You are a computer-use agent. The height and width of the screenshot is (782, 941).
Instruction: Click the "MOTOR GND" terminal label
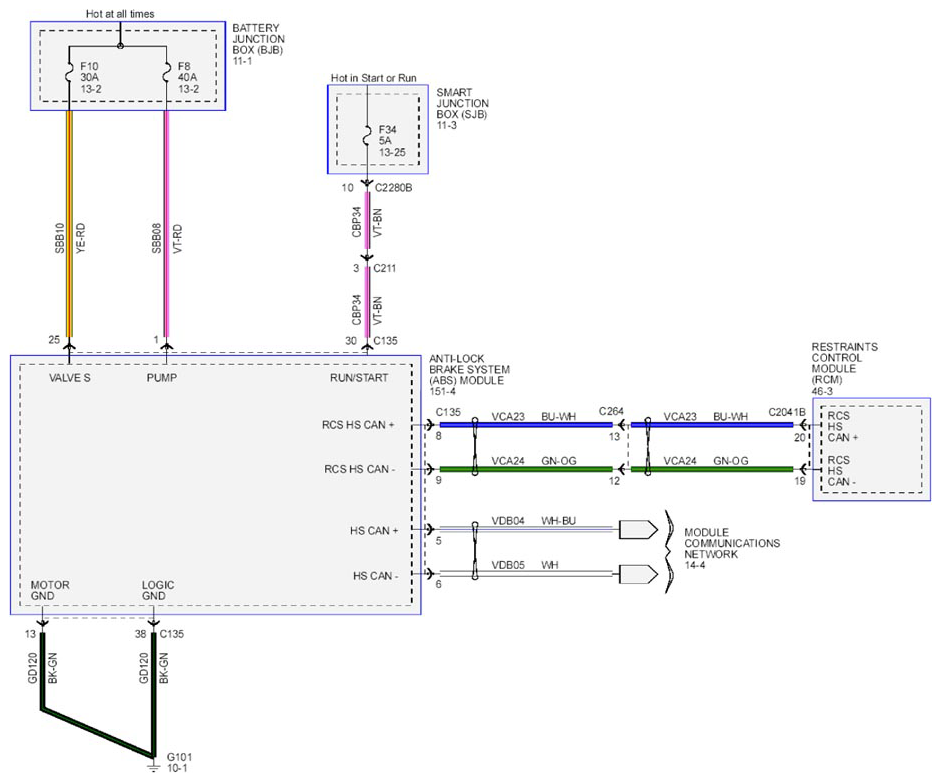pyautogui.click(x=50, y=590)
